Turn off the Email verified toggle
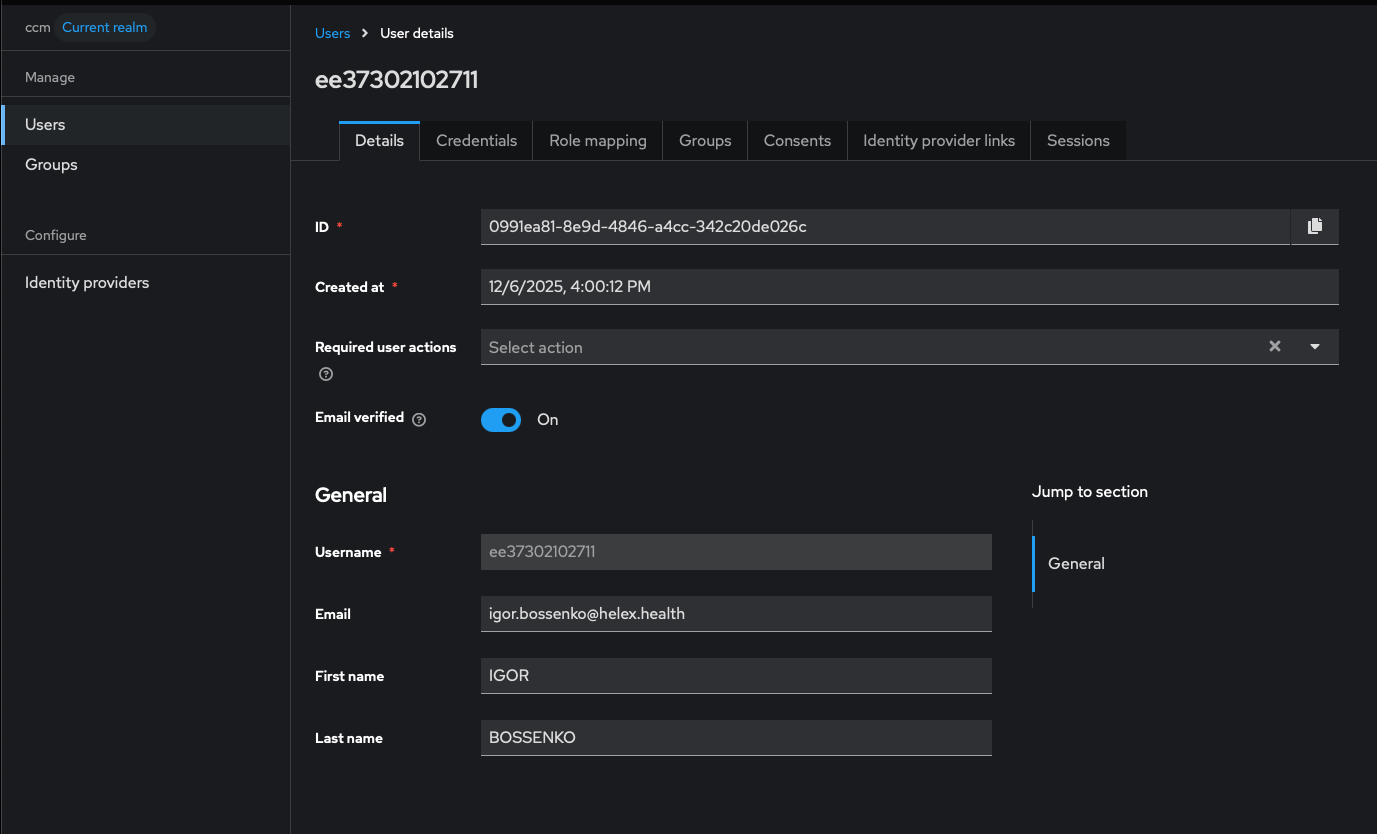The width and height of the screenshot is (1377, 834). coord(501,419)
